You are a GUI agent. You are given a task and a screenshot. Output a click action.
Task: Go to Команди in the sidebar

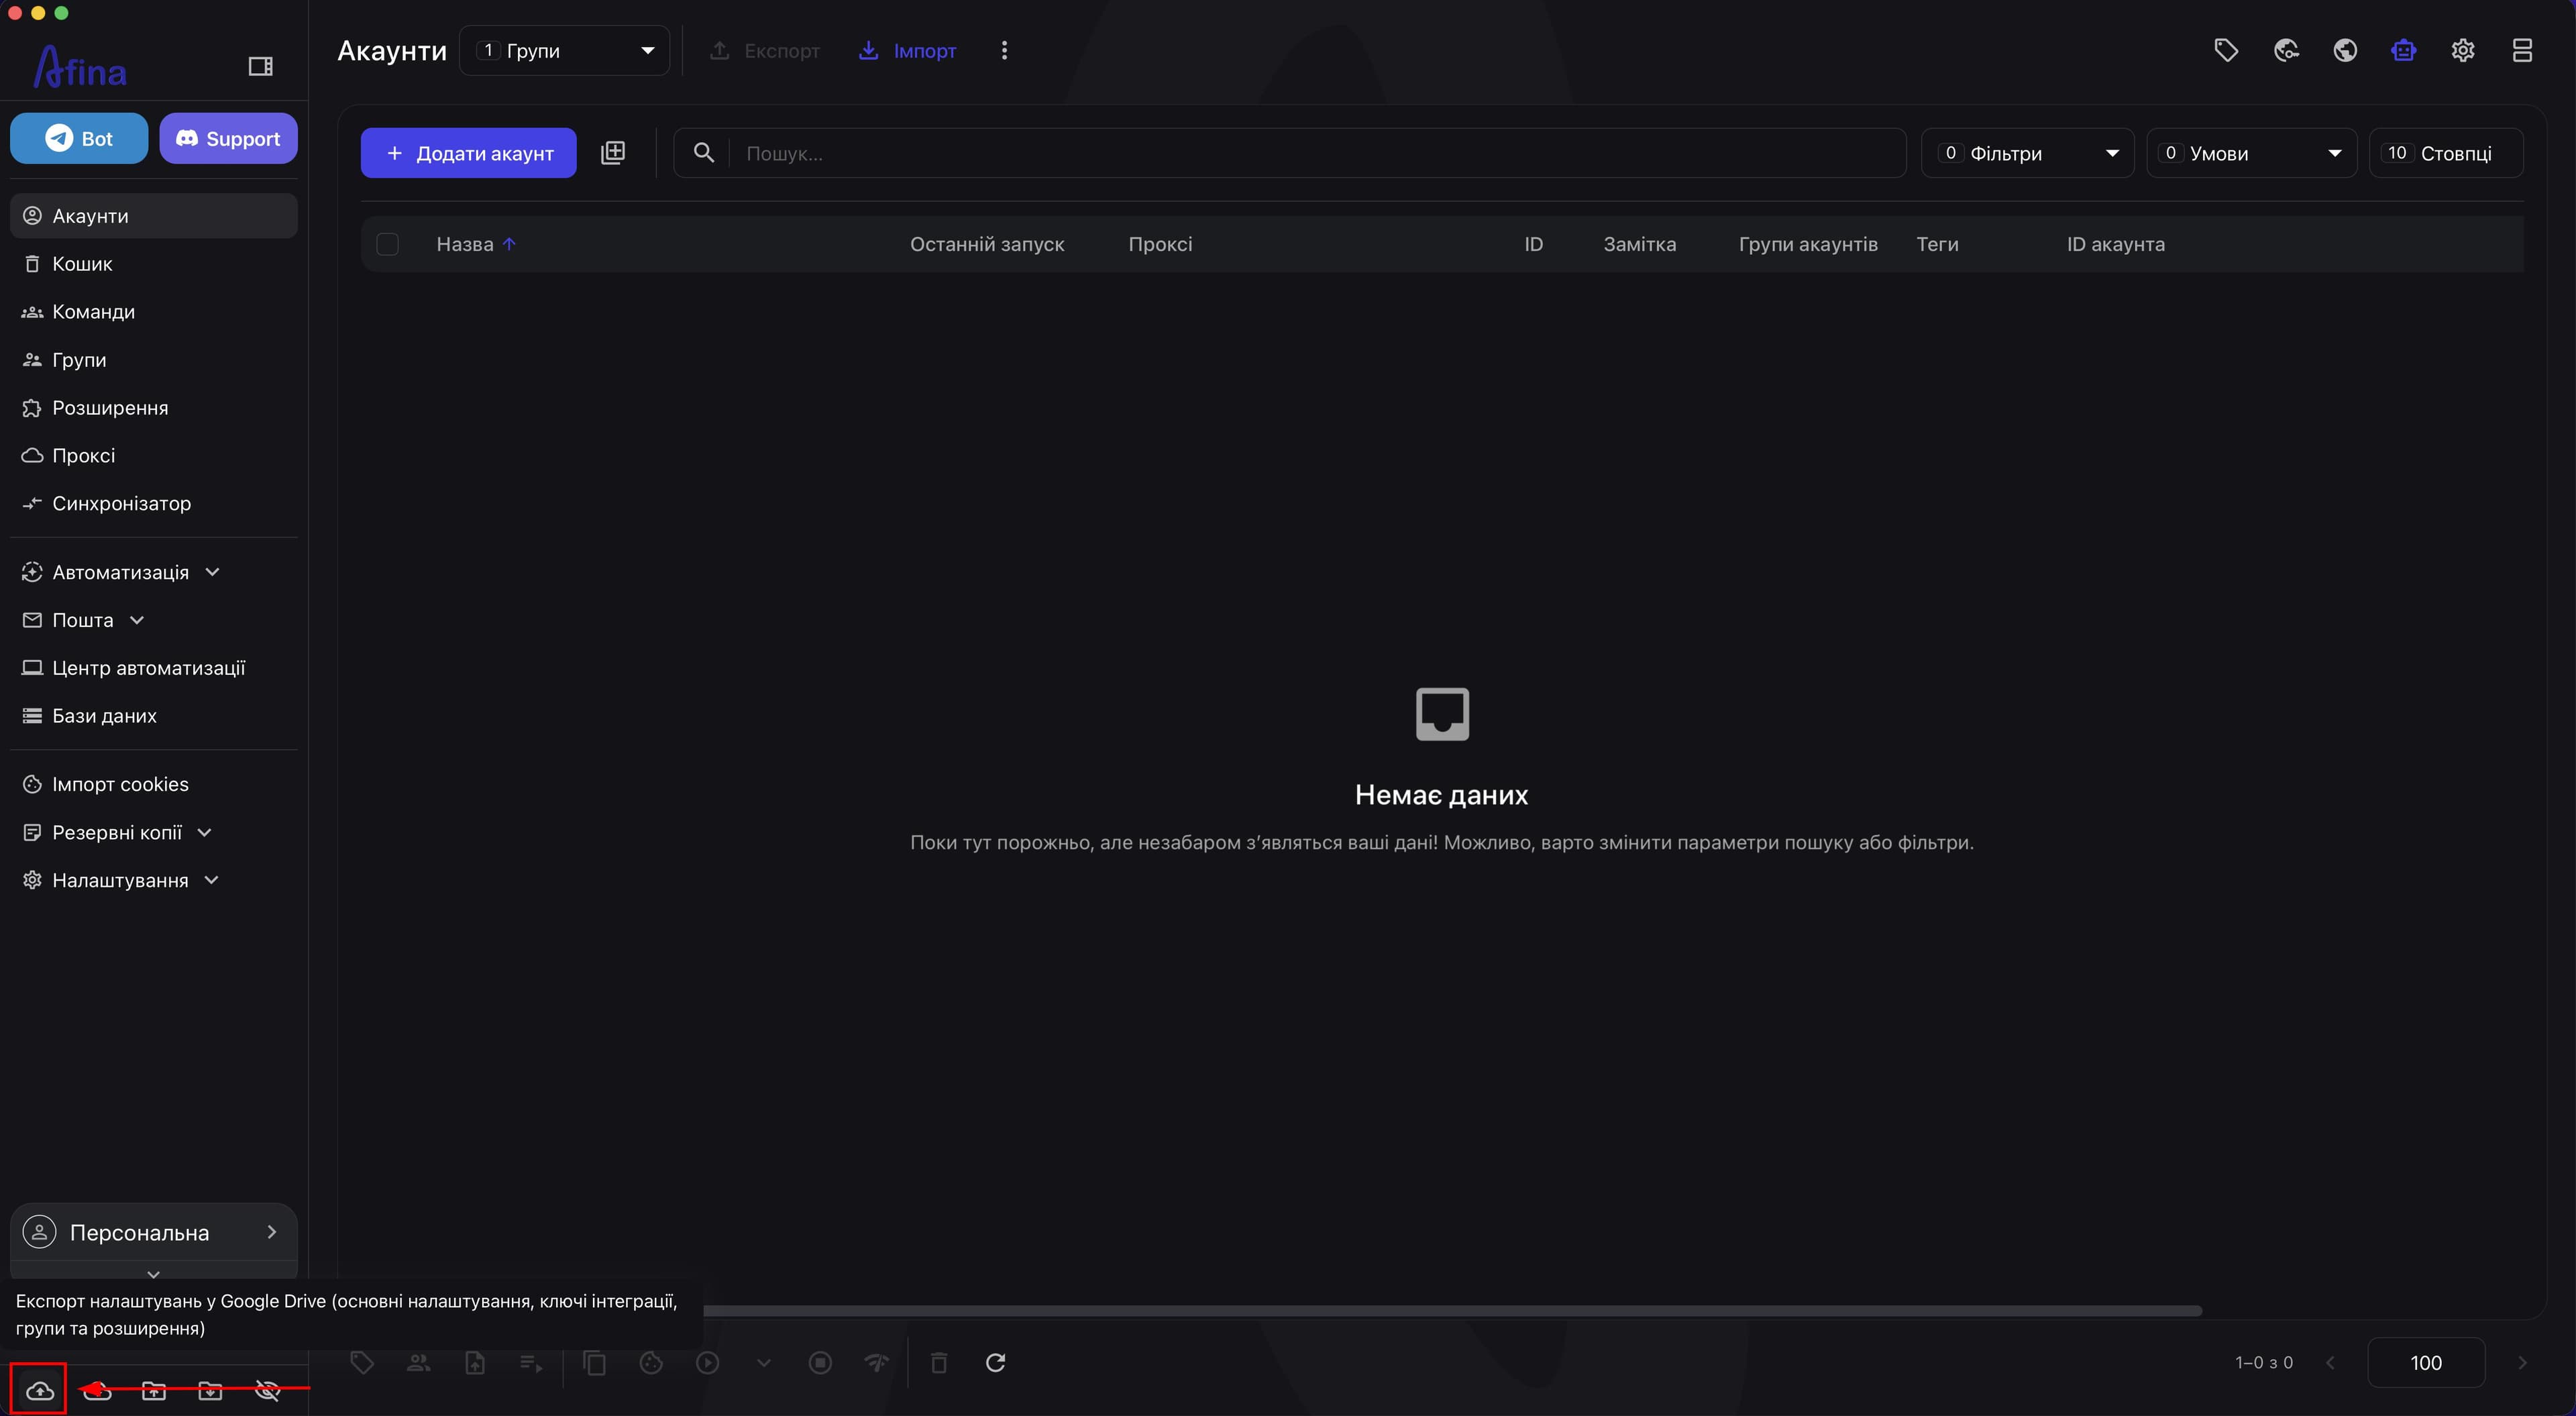pyautogui.click(x=154, y=312)
